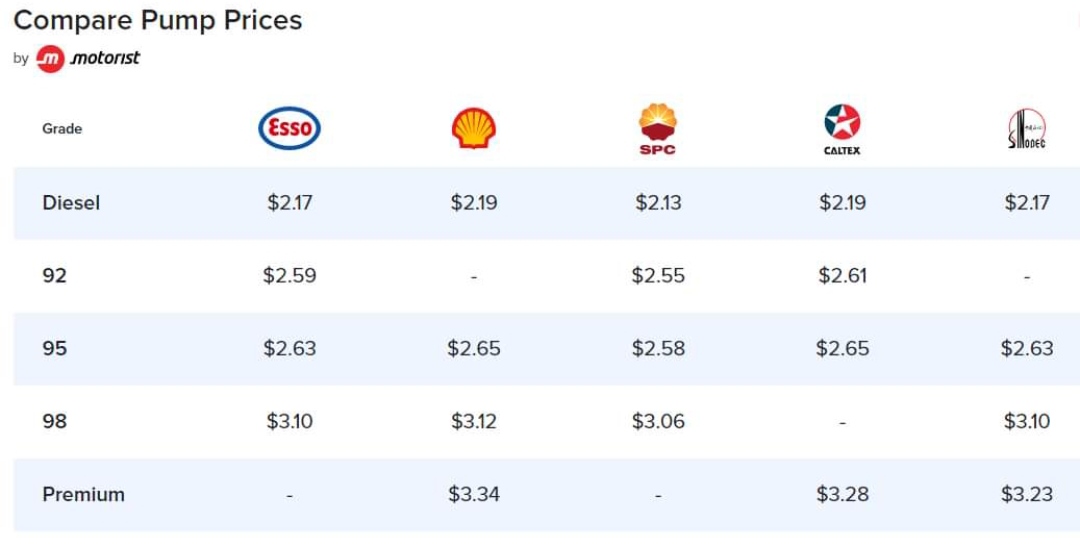Click SPC's $2.13 Diesel price

point(658,202)
